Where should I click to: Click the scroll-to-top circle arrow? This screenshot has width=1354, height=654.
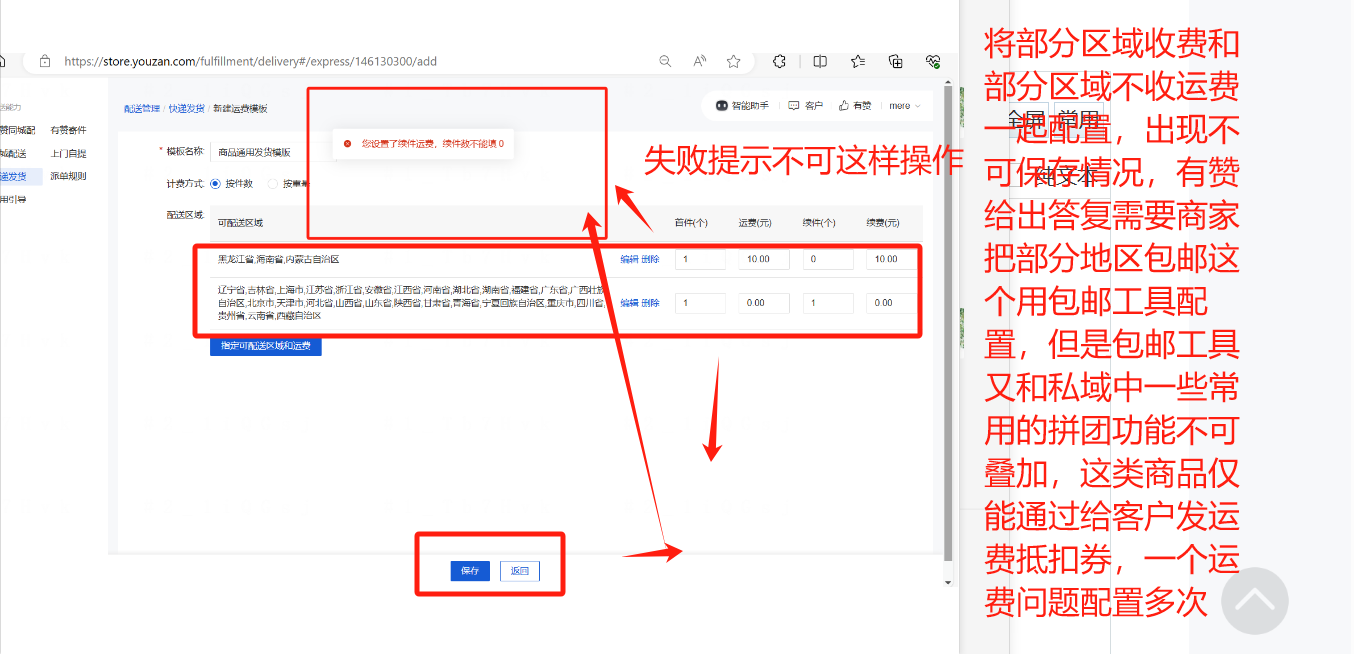1255,601
